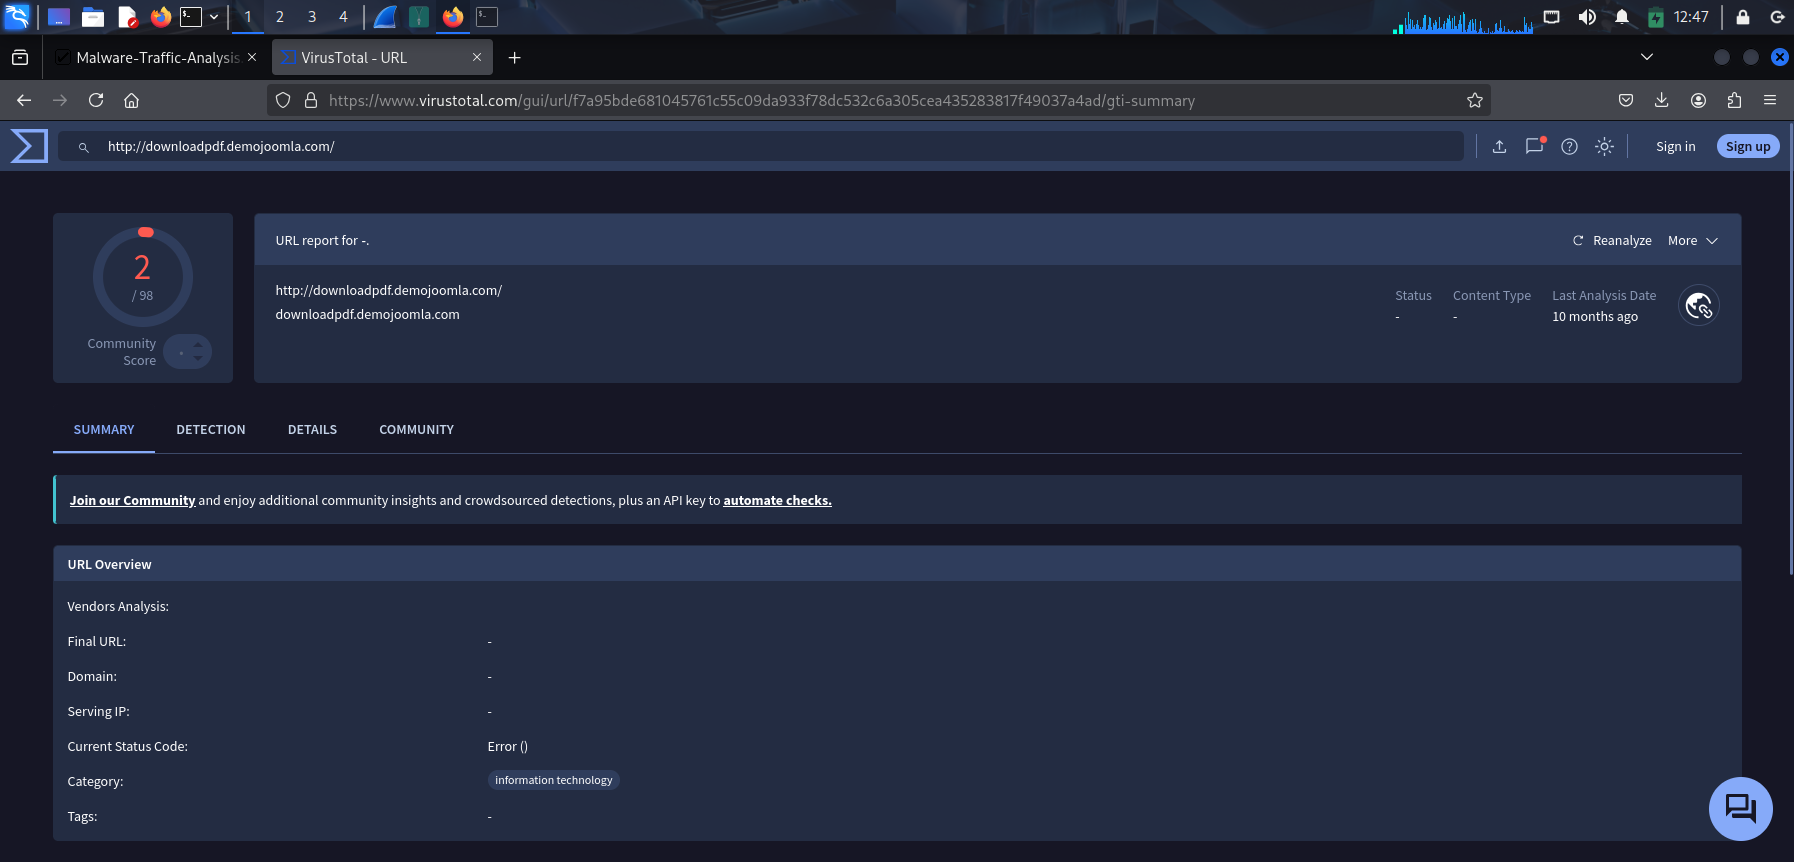This screenshot has width=1794, height=862.
Task: Click the information technology category tag
Action: pyautogui.click(x=553, y=780)
